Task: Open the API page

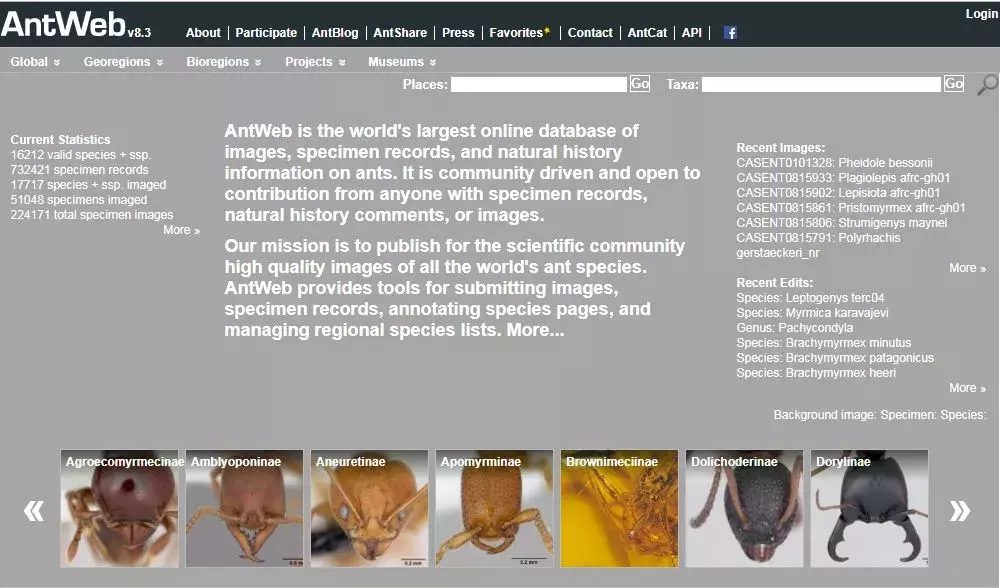Action: [691, 33]
